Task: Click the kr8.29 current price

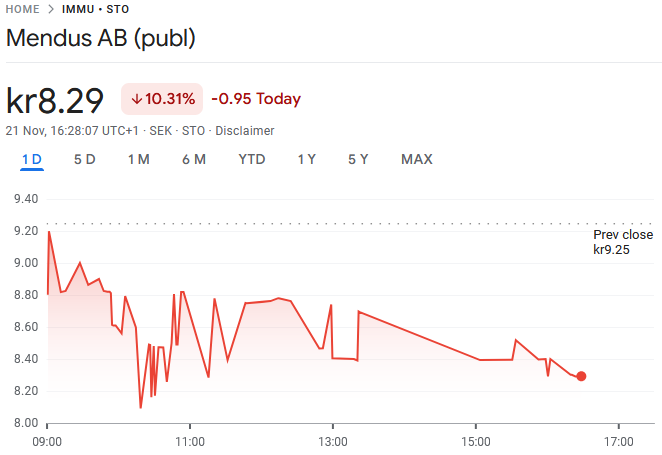Action: click(x=56, y=101)
